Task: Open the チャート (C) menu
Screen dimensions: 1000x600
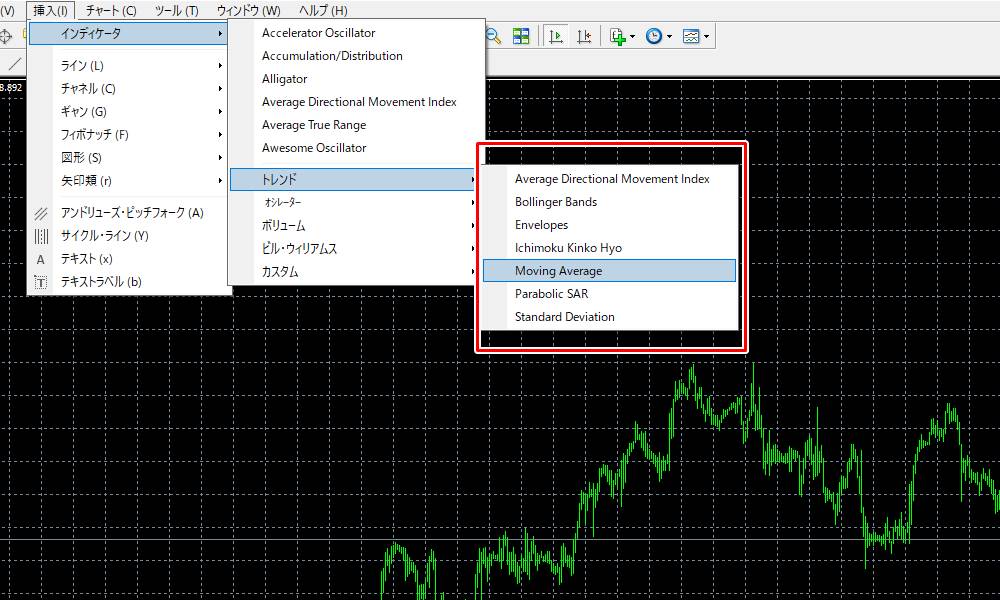Action: pos(111,10)
